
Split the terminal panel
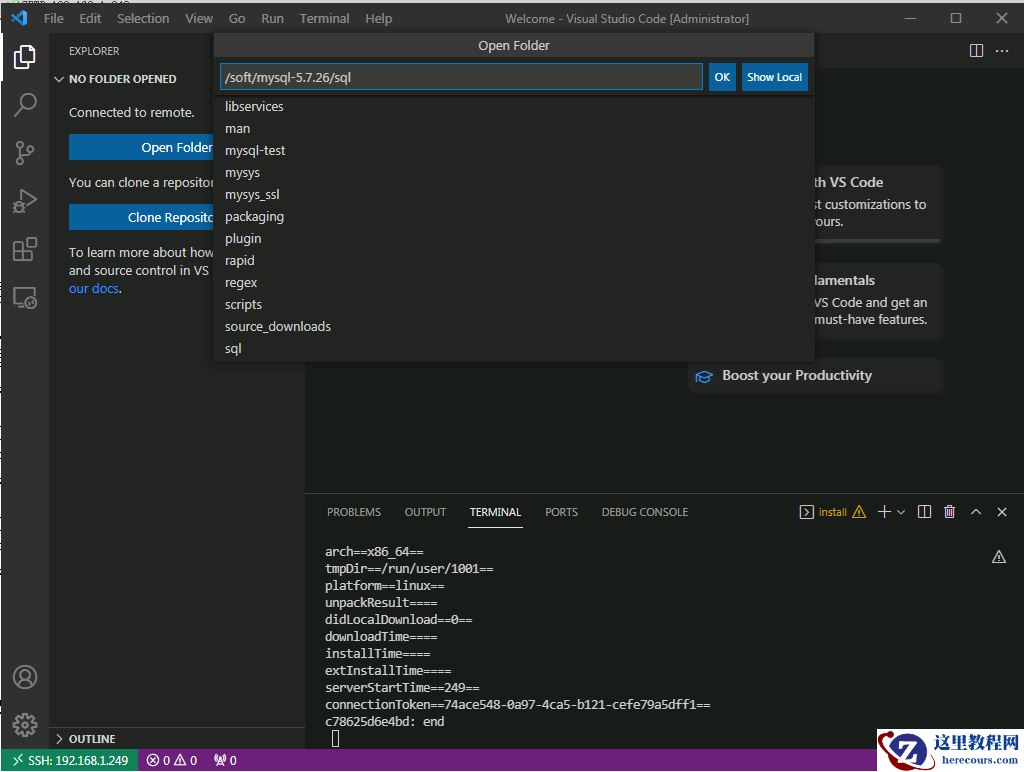924,512
